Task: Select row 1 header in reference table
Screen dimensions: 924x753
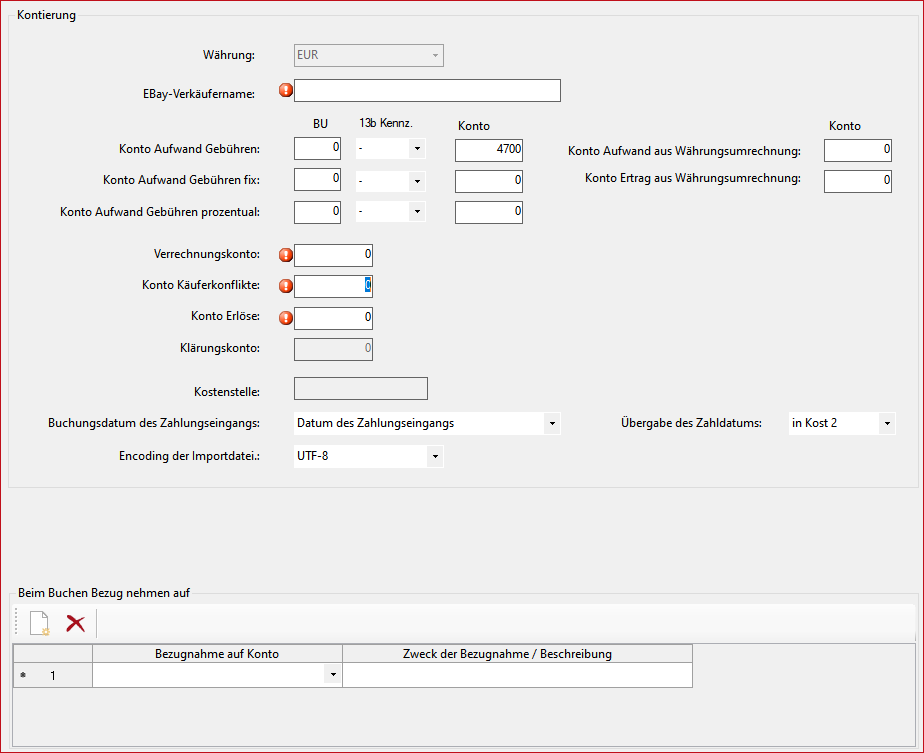Action: pos(52,676)
